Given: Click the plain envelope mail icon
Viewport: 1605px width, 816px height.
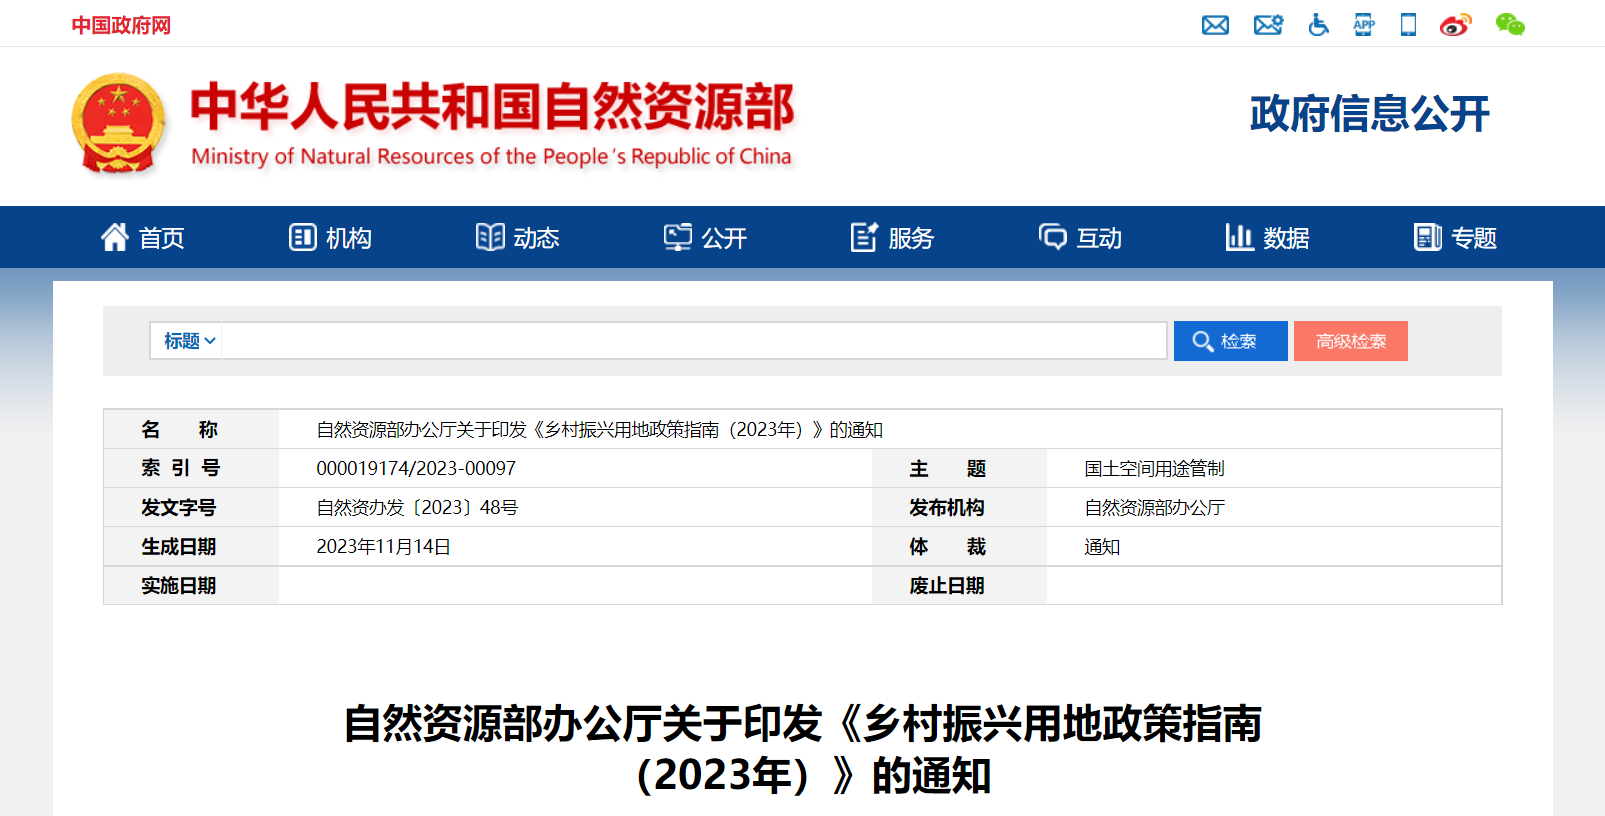Looking at the screenshot, I should 1215,25.
